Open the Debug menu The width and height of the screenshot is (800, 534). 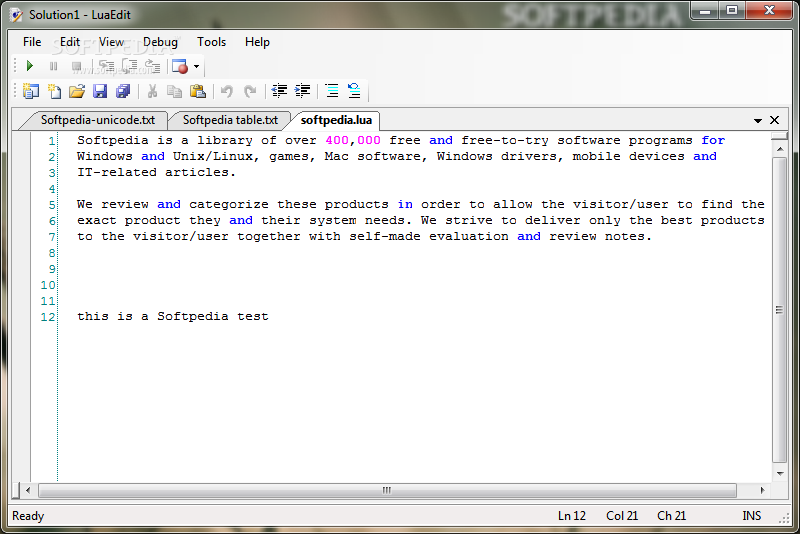coord(160,42)
